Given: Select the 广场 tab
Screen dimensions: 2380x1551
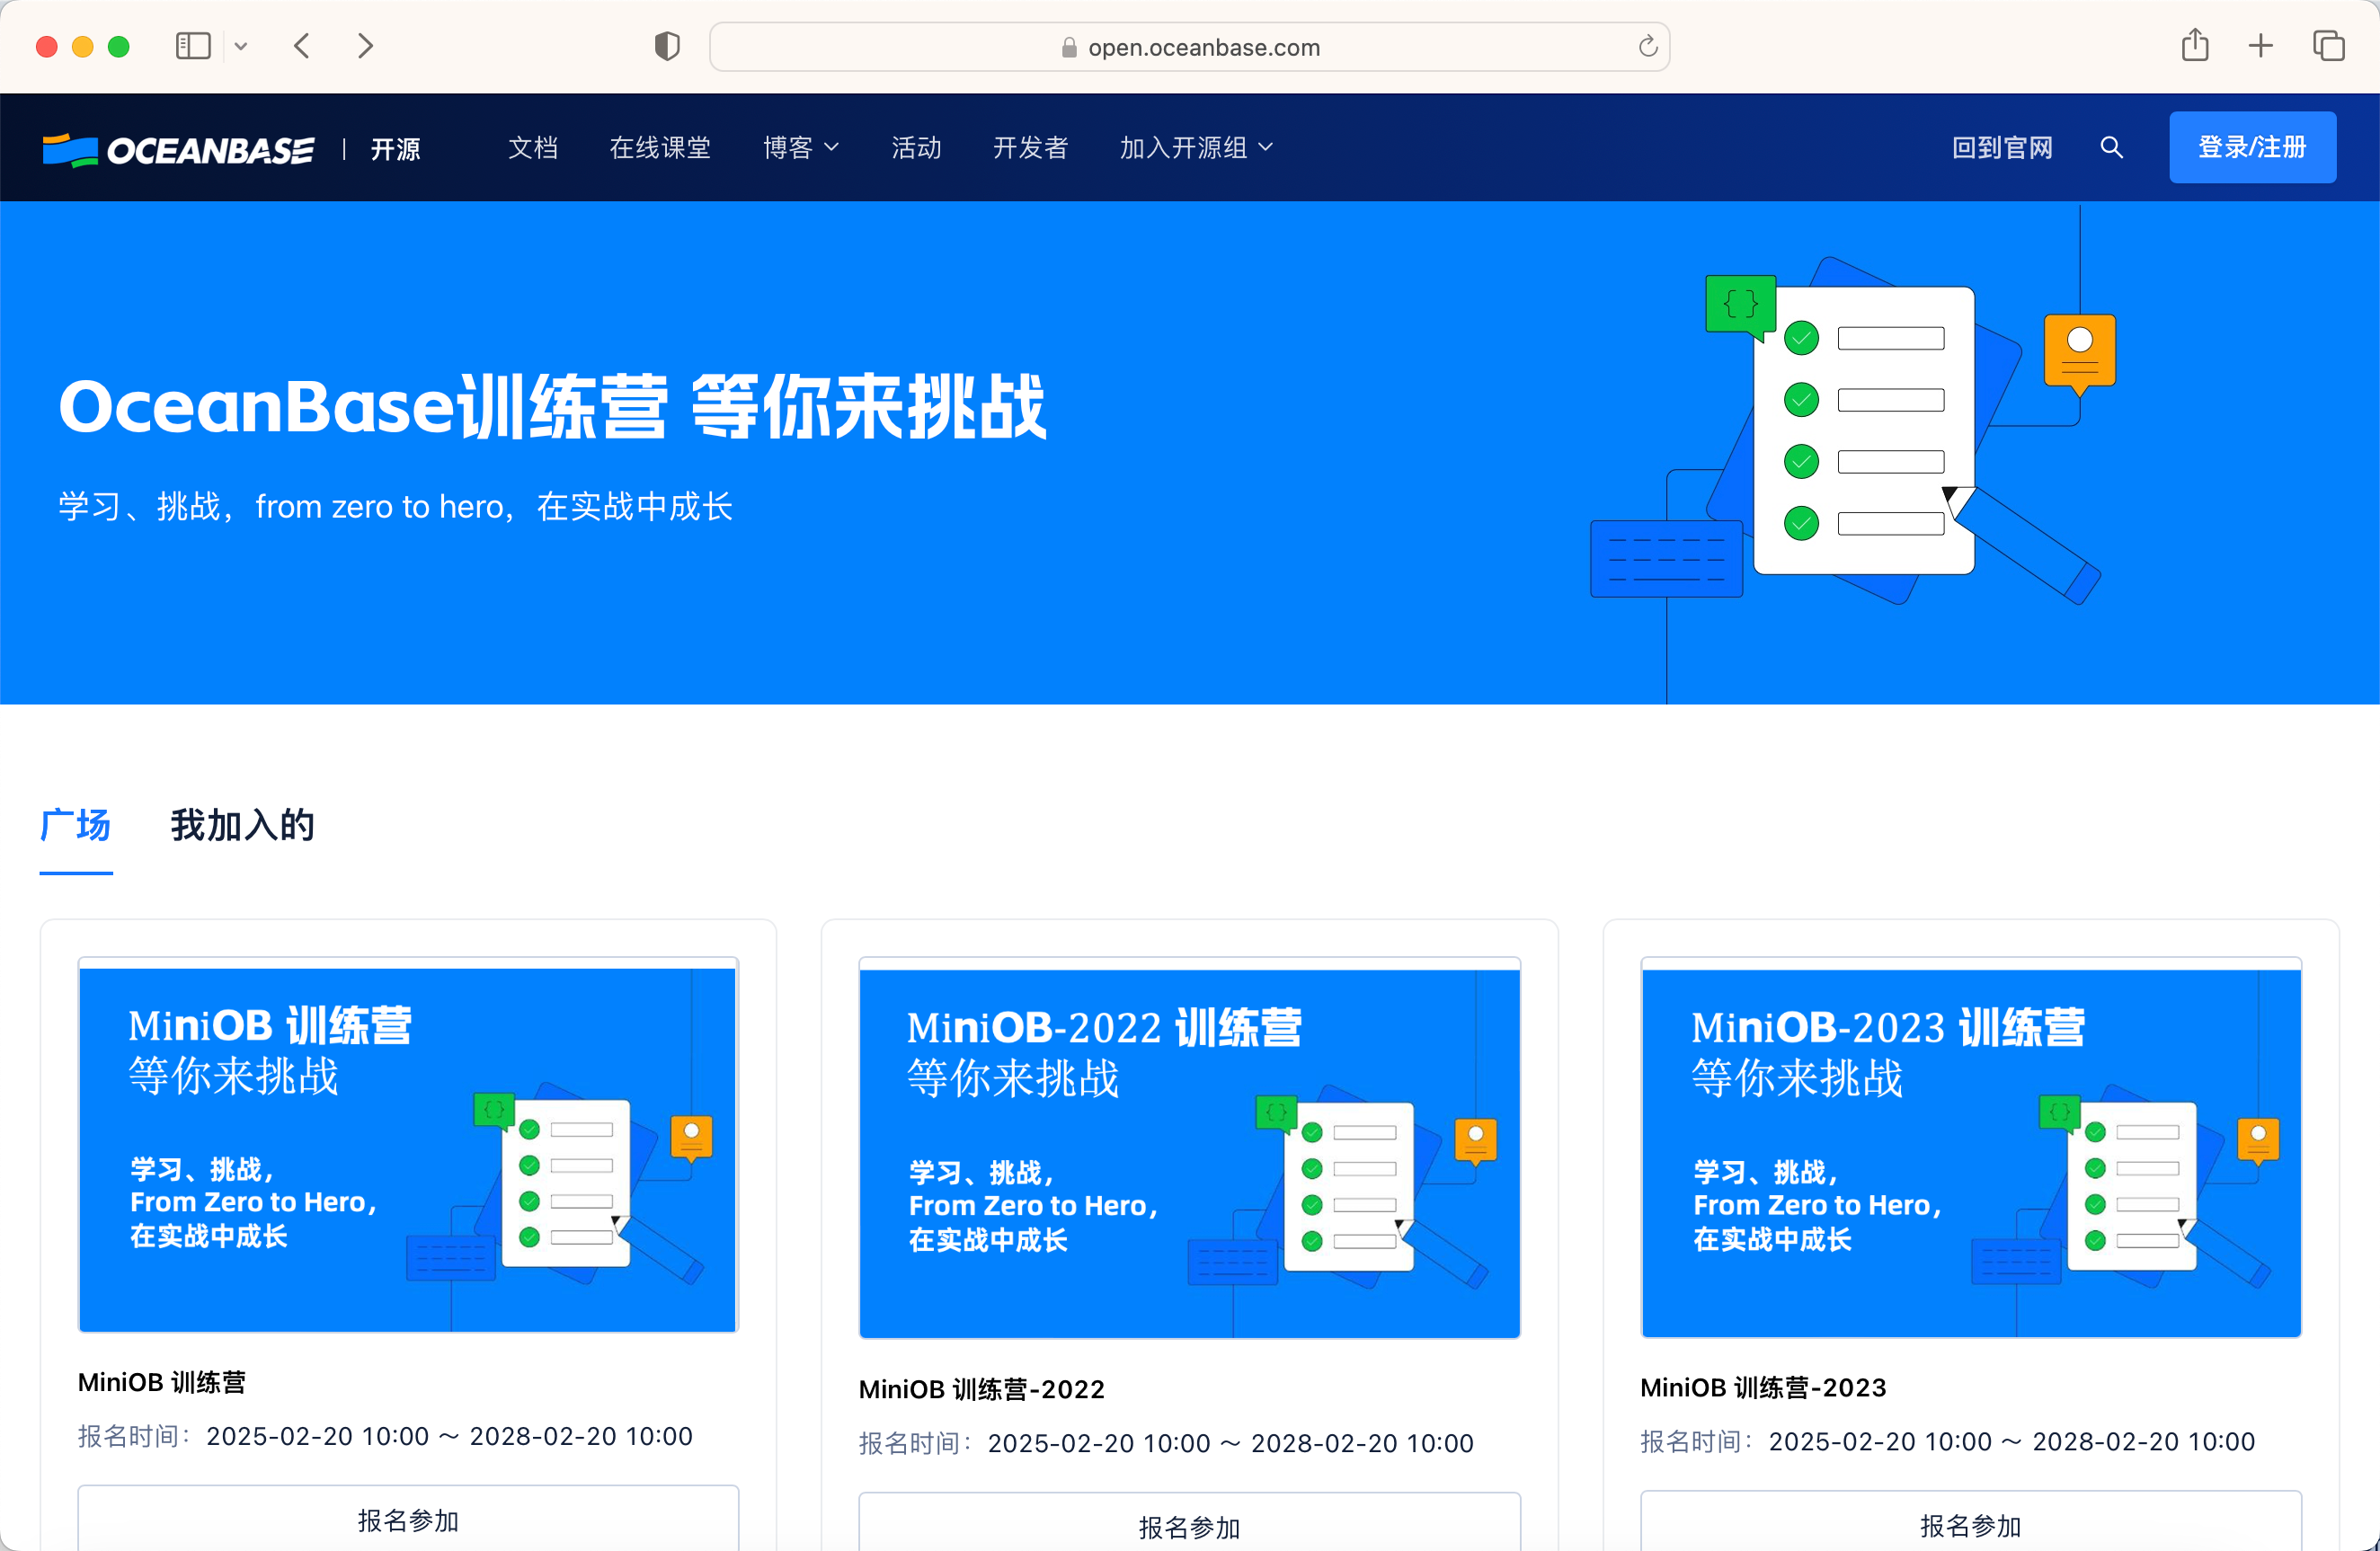Looking at the screenshot, I should point(76,826).
